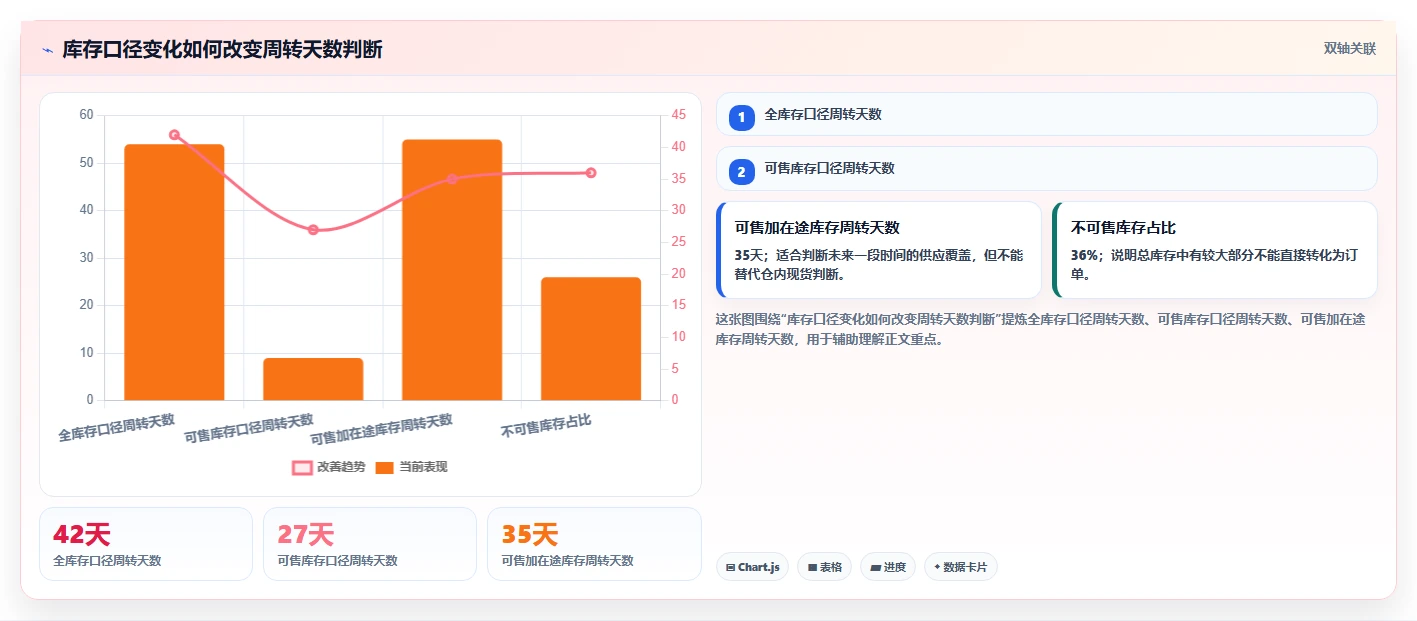The image size is (1417, 621).
Task: Open list item 全库存口径周转天数
Action: pyautogui.click(x=1047, y=114)
